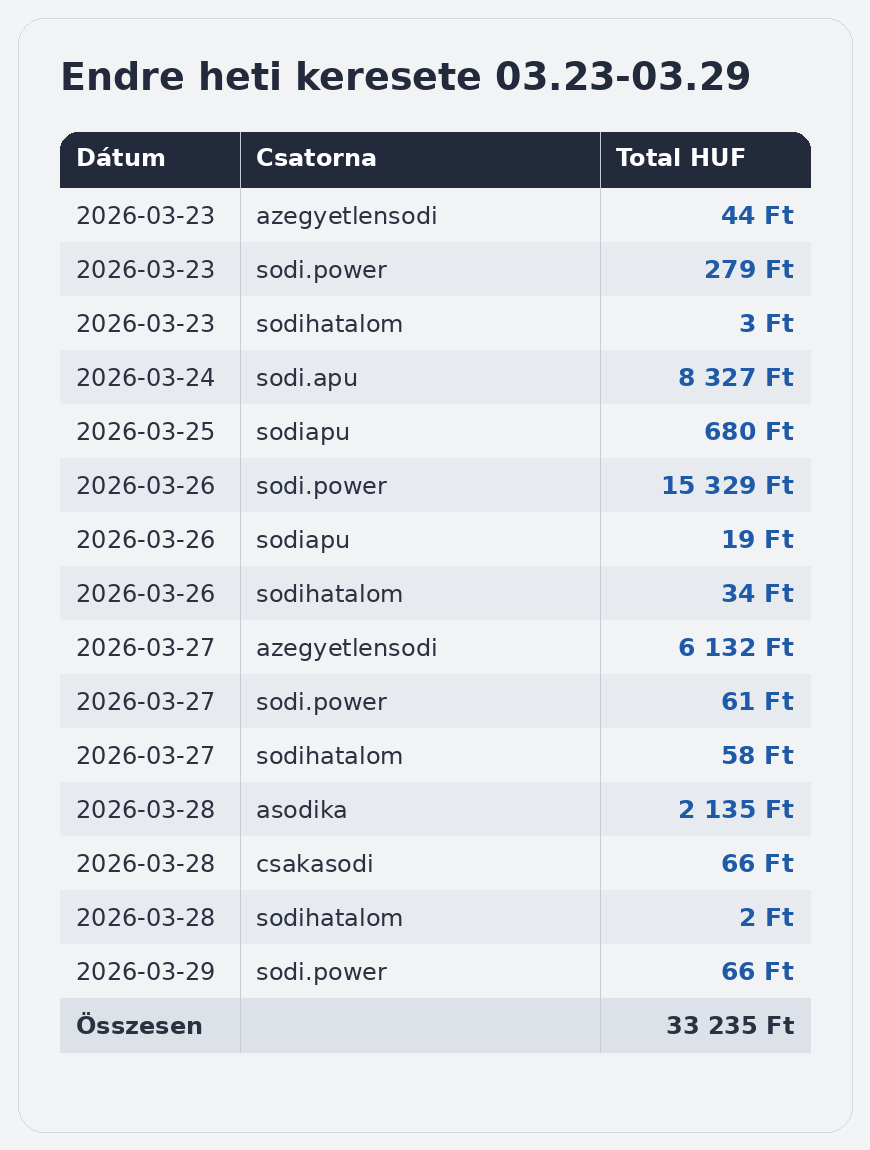Screen dimensions: 870x1150
Task: Click the title "Endre heti keresete"
Action: (405, 78)
